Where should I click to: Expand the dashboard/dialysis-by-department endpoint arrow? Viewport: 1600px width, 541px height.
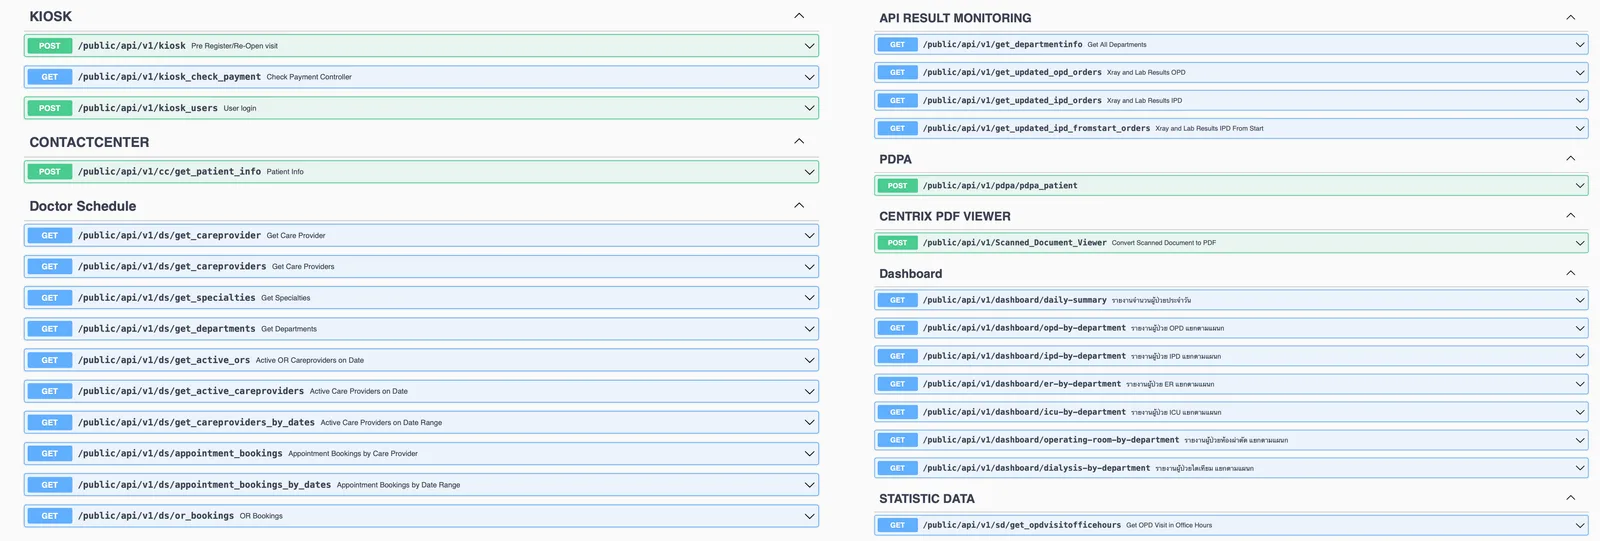click(1580, 468)
